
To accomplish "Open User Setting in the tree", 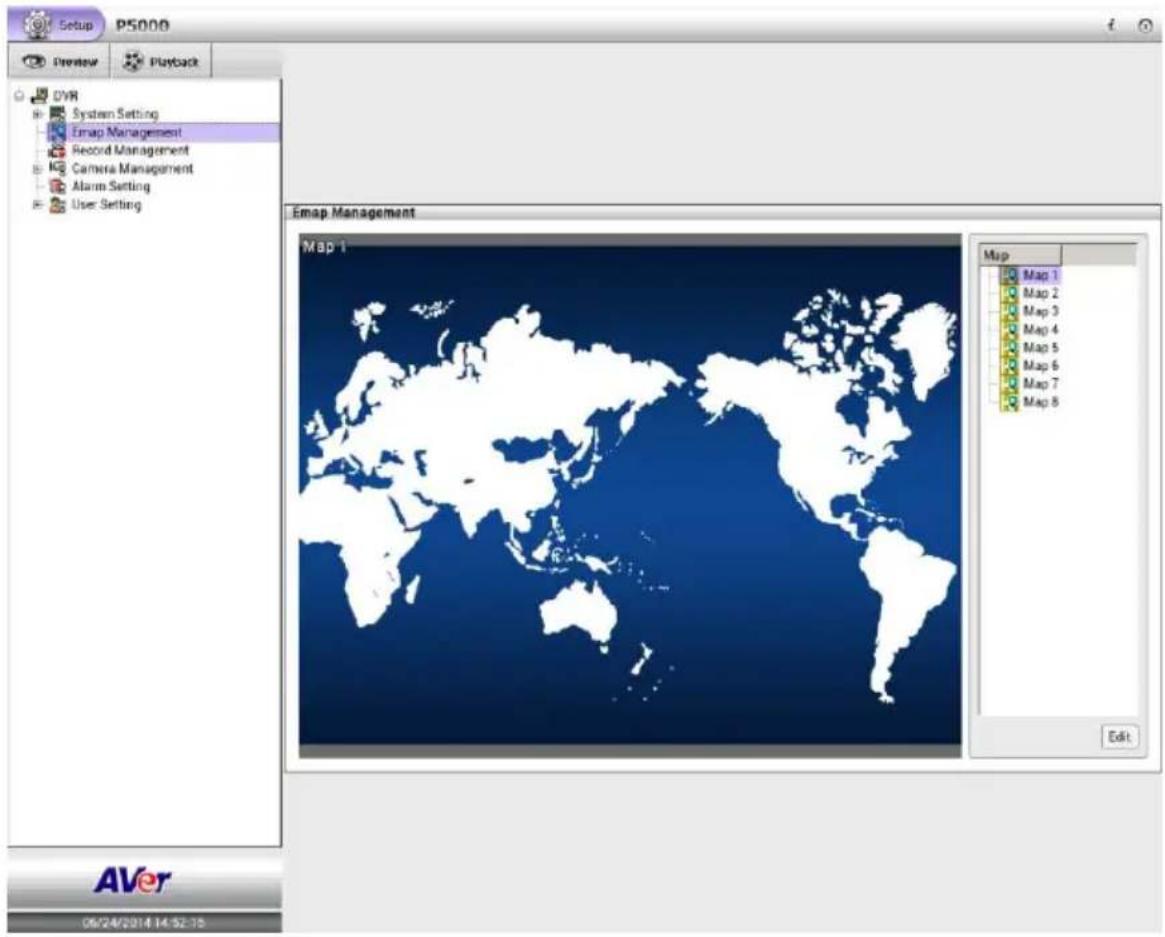I will click(x=106, y=204).
